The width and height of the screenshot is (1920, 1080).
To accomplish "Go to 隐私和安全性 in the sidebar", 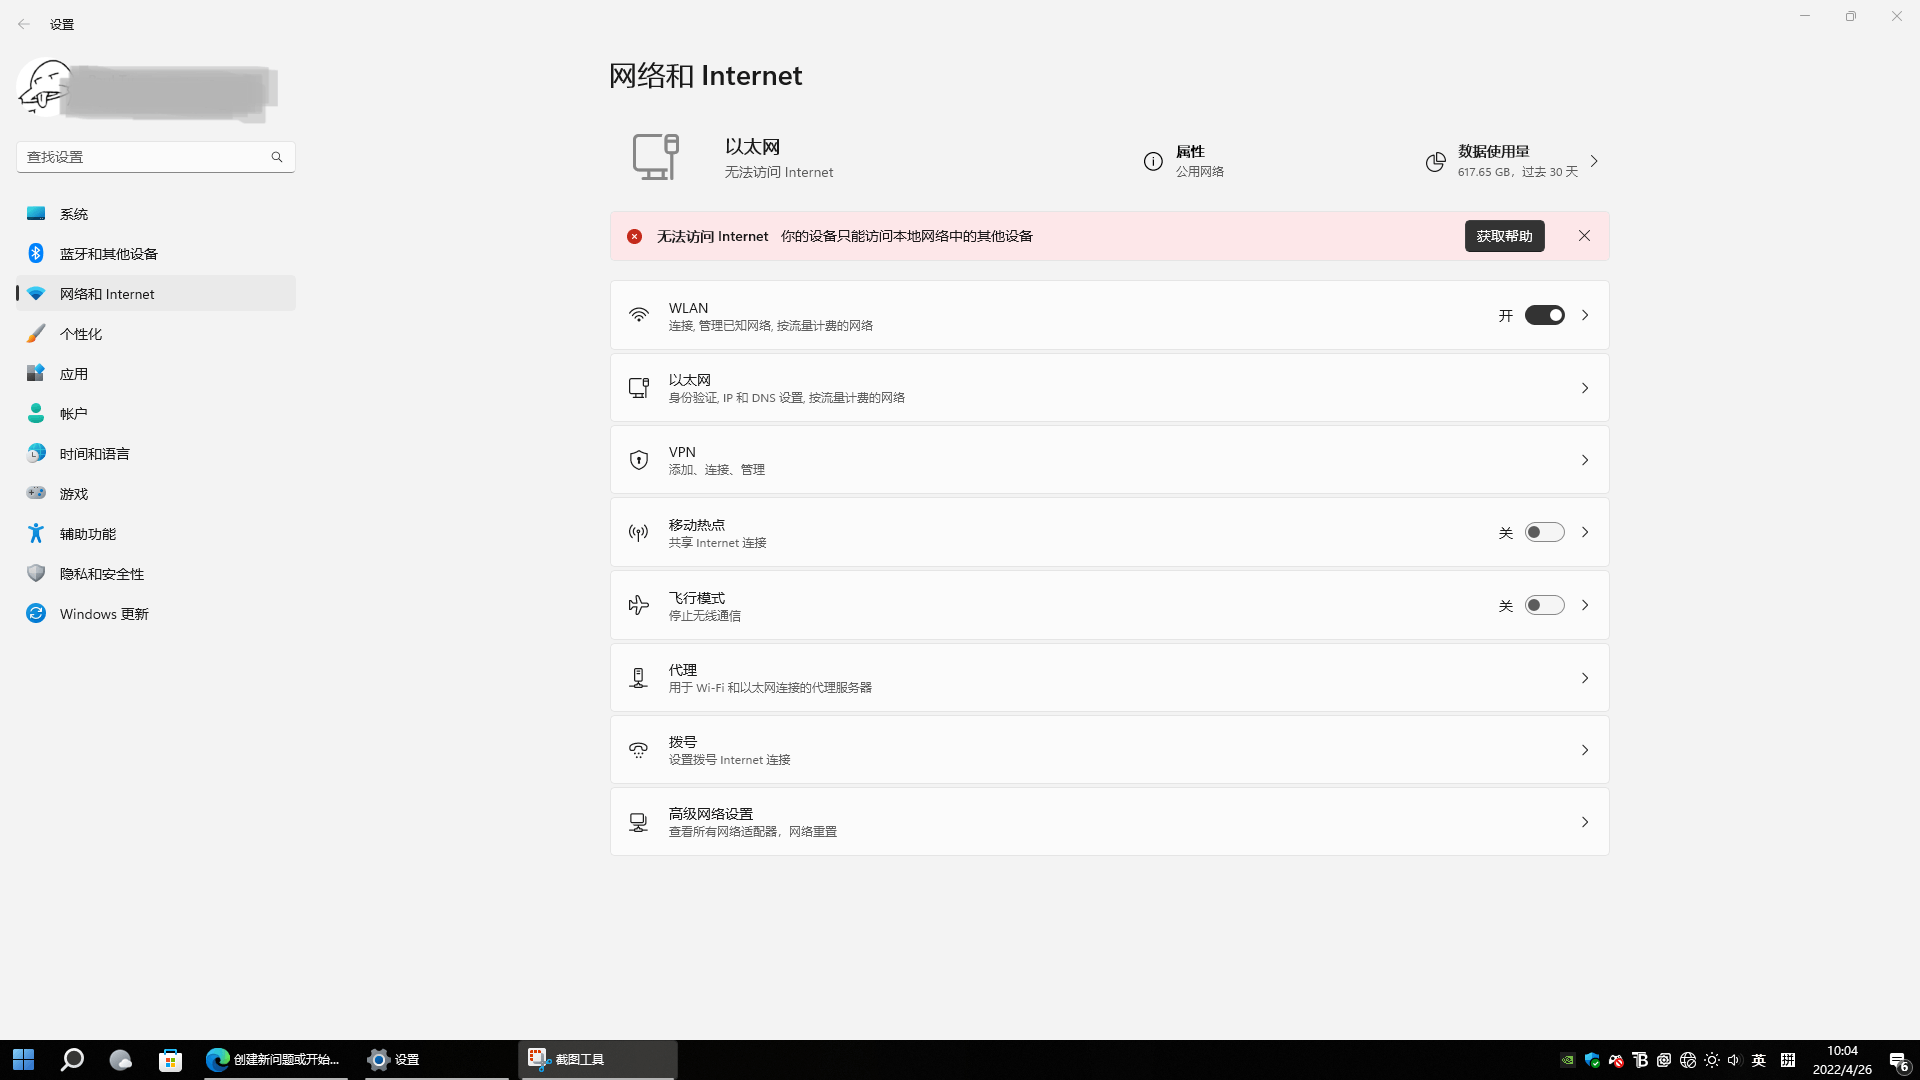I will click(100, 573).
